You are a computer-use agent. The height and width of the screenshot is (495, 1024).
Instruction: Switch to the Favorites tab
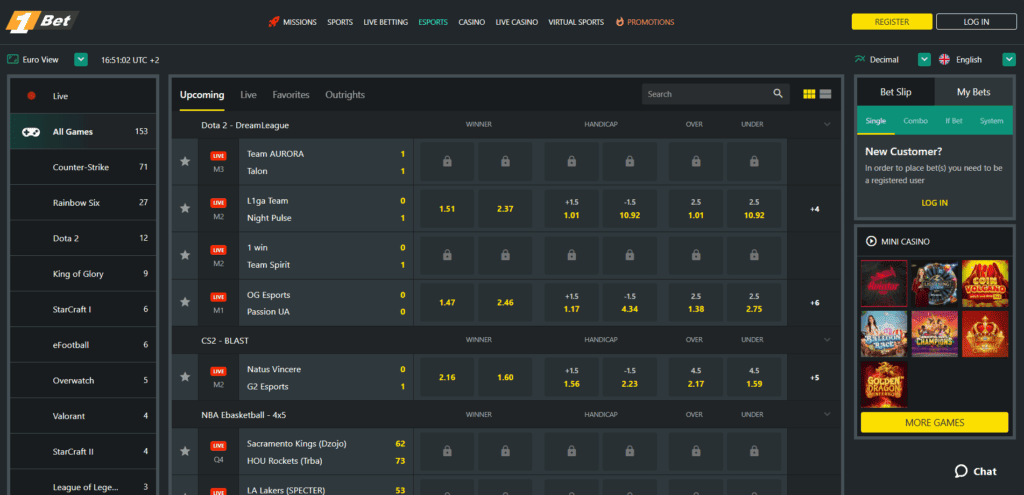(x=291, y=95)
